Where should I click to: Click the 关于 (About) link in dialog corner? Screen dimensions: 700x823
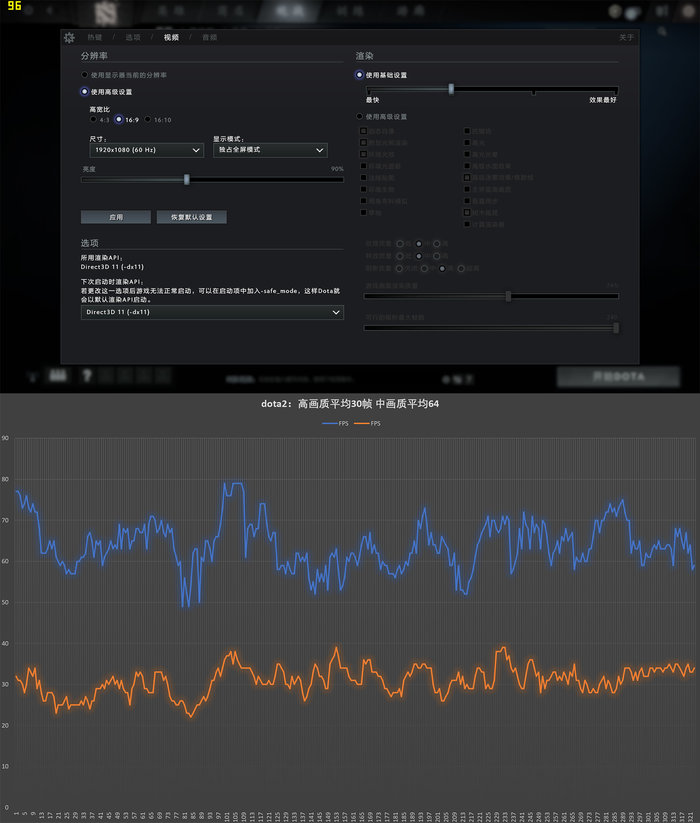(x=626, y=37)
